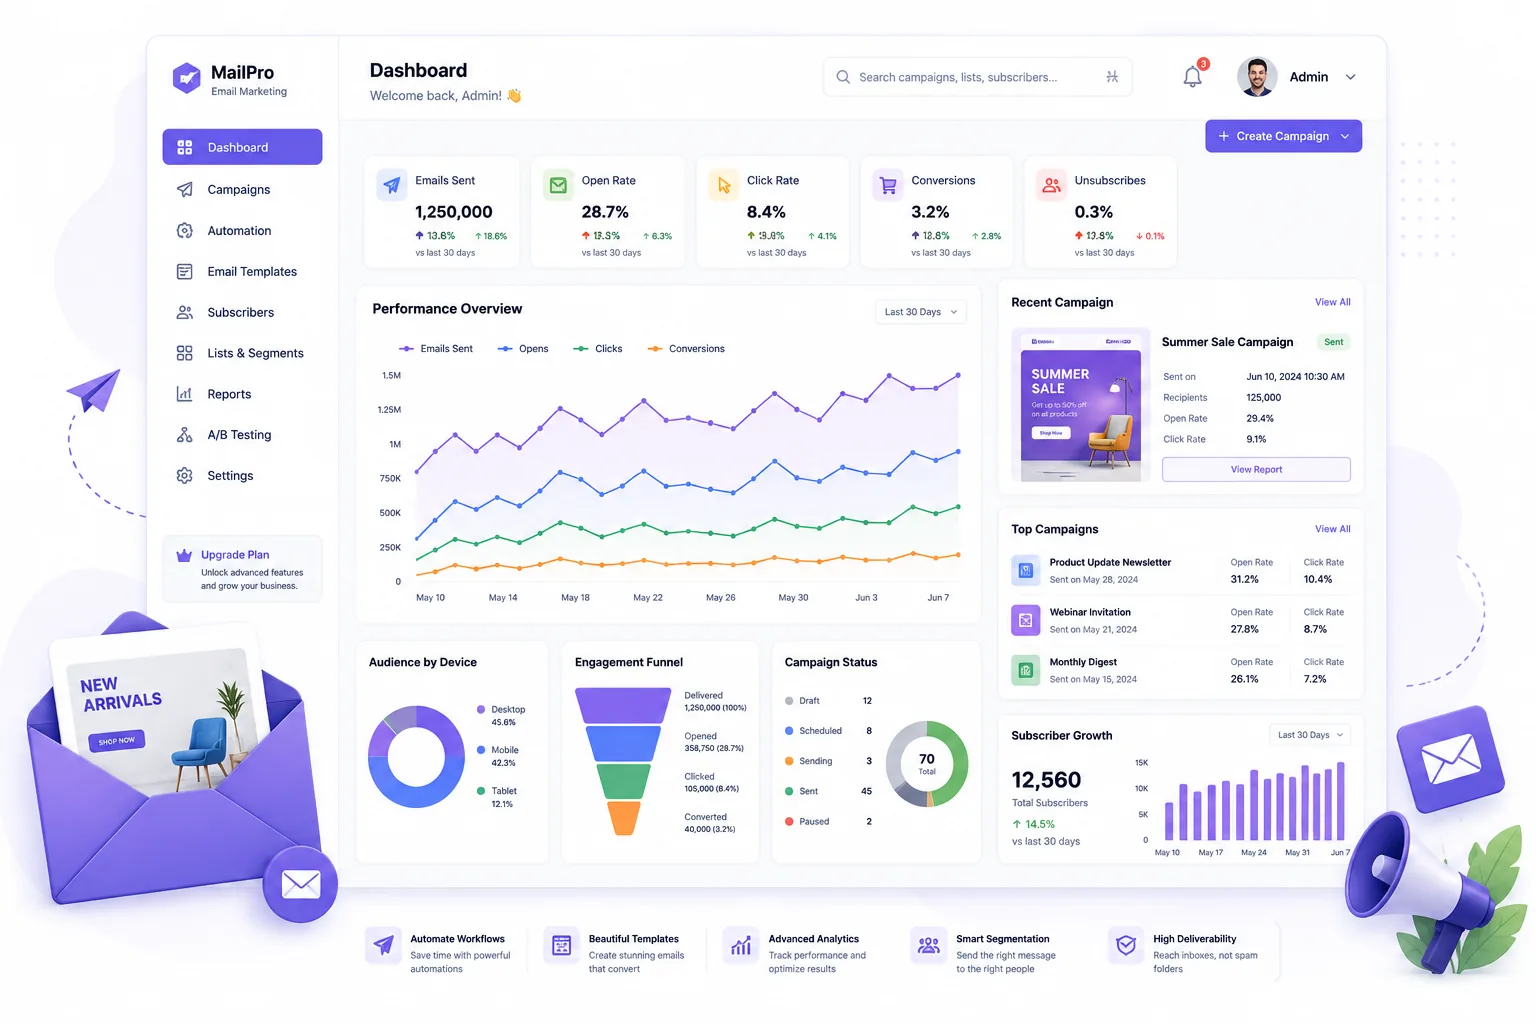Click Mobile blue legend swatch
1536x1024 pixels.
pyautogui.click(x=481, y=750)
